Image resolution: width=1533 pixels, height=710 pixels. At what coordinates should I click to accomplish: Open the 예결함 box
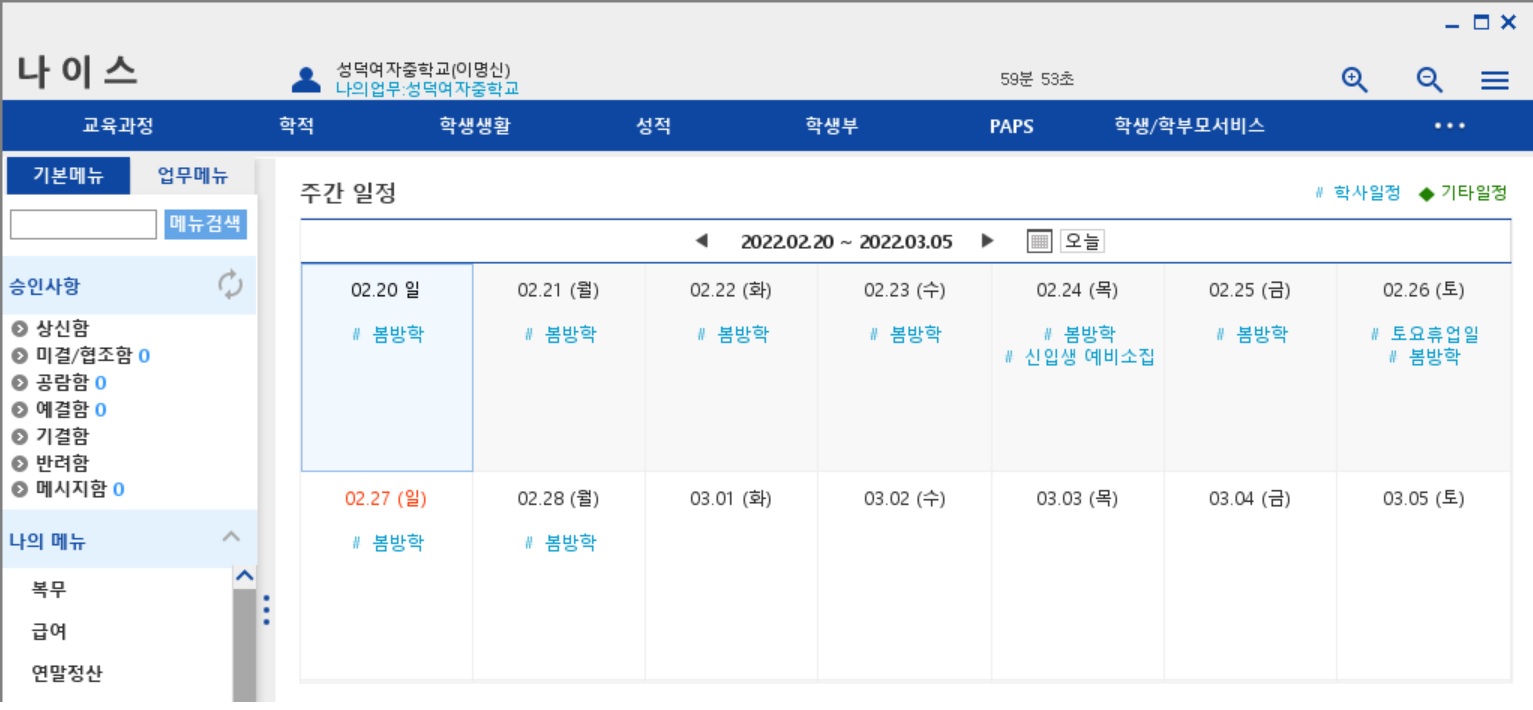[x=62, y=409]
